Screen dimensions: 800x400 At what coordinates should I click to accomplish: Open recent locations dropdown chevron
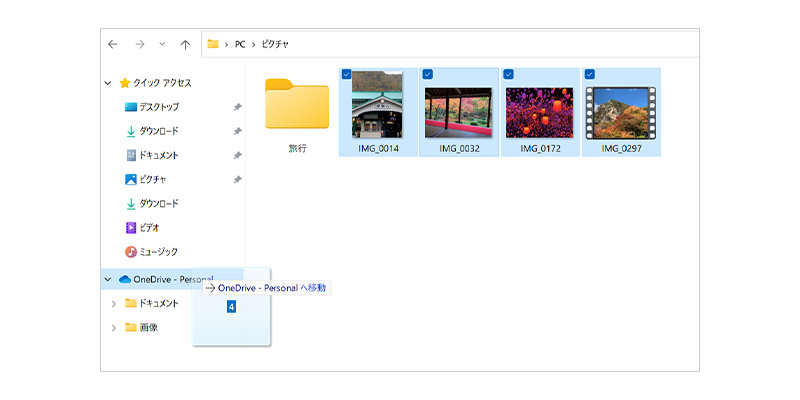point(162,44)
